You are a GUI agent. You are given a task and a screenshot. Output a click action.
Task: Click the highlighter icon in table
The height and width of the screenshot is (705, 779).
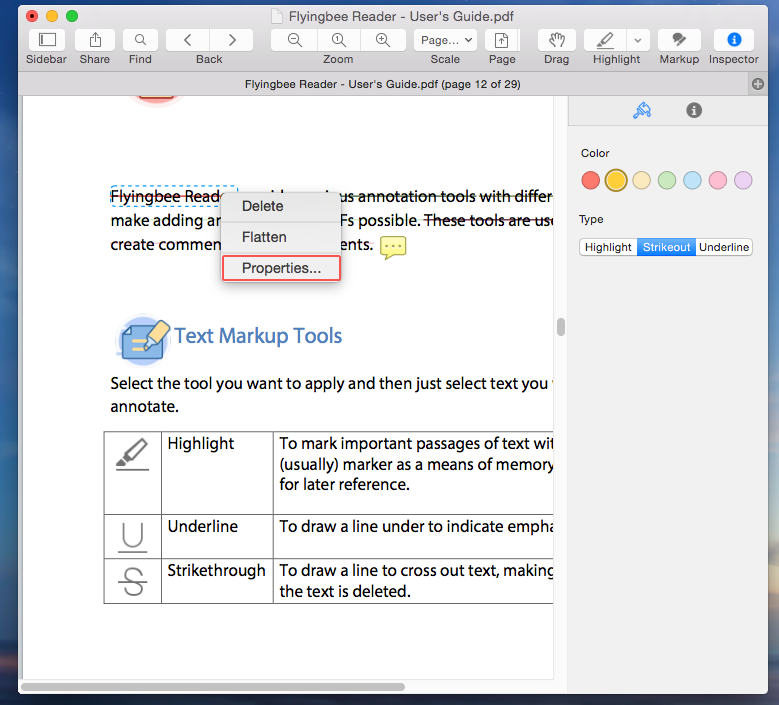coord(132,454)
